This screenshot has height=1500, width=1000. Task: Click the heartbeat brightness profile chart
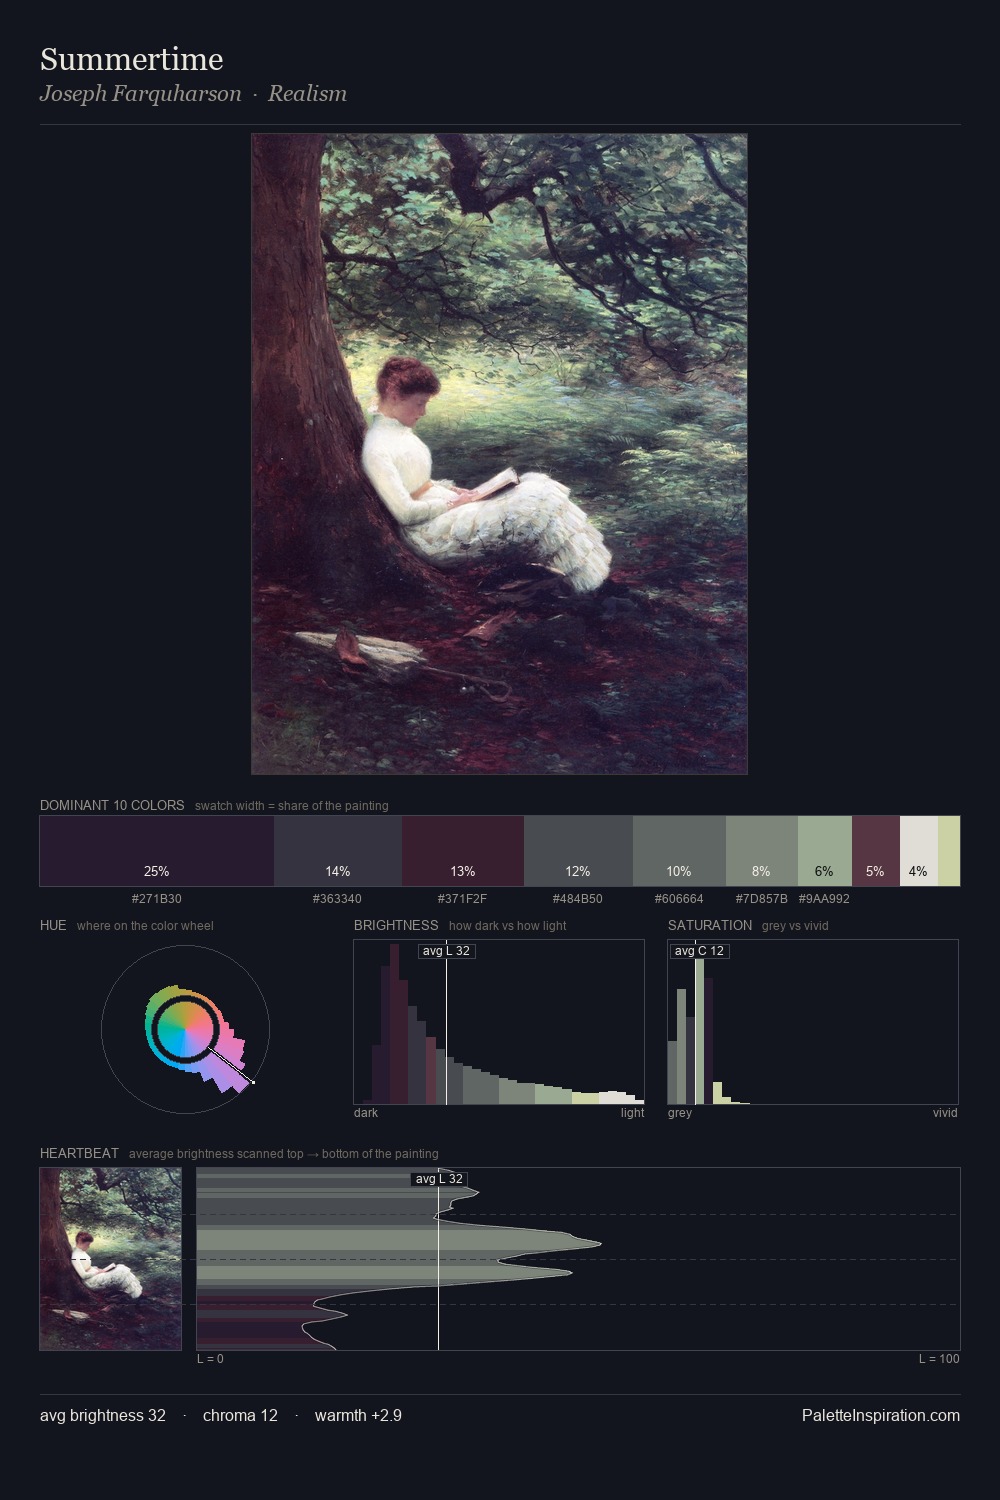[578, 1259]
